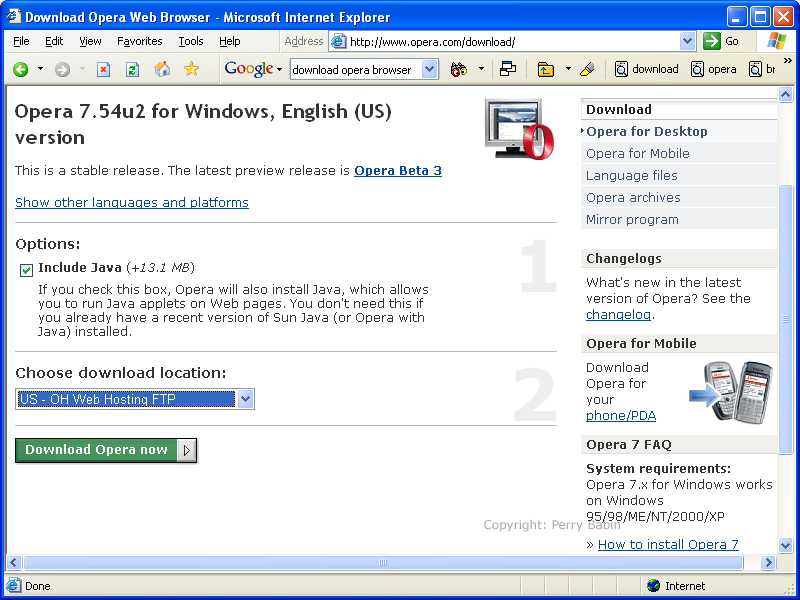This screenshot has height=600, width=800.
Task: Select Opera for Desktop sidebar item
Action: pos(679,132)
